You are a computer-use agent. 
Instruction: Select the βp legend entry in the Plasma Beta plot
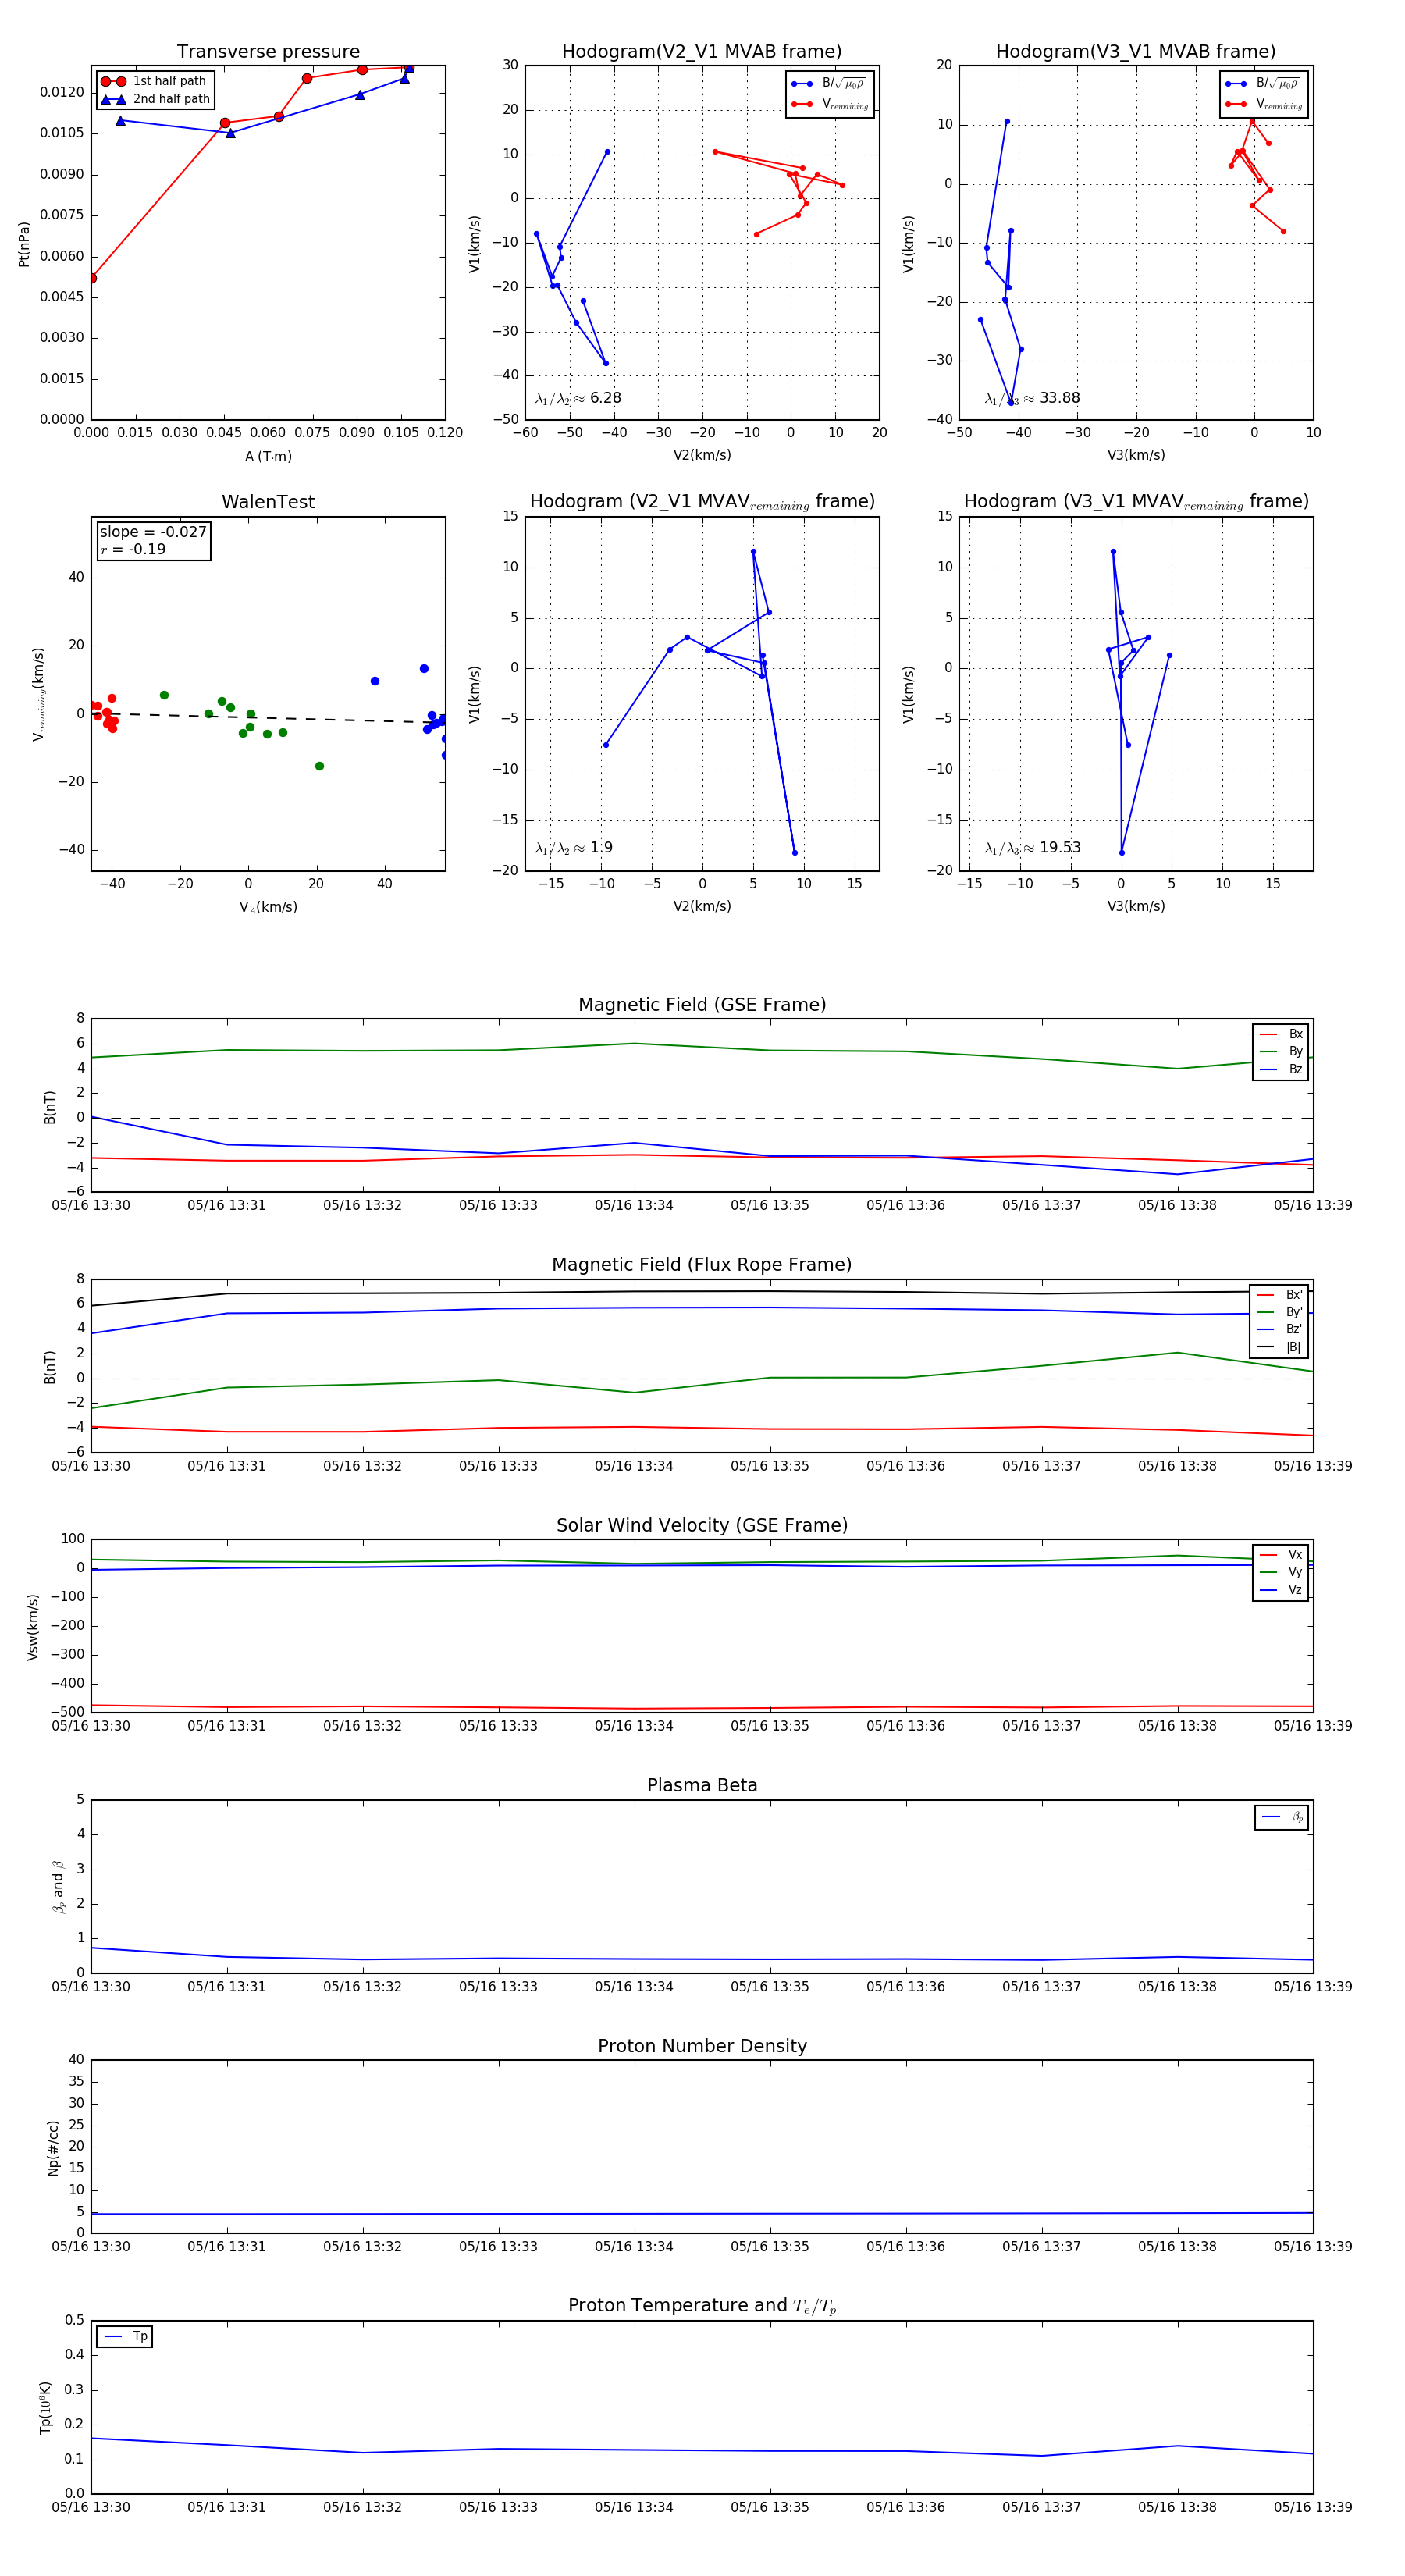pyautogui.click(x=1282, y=1817)
